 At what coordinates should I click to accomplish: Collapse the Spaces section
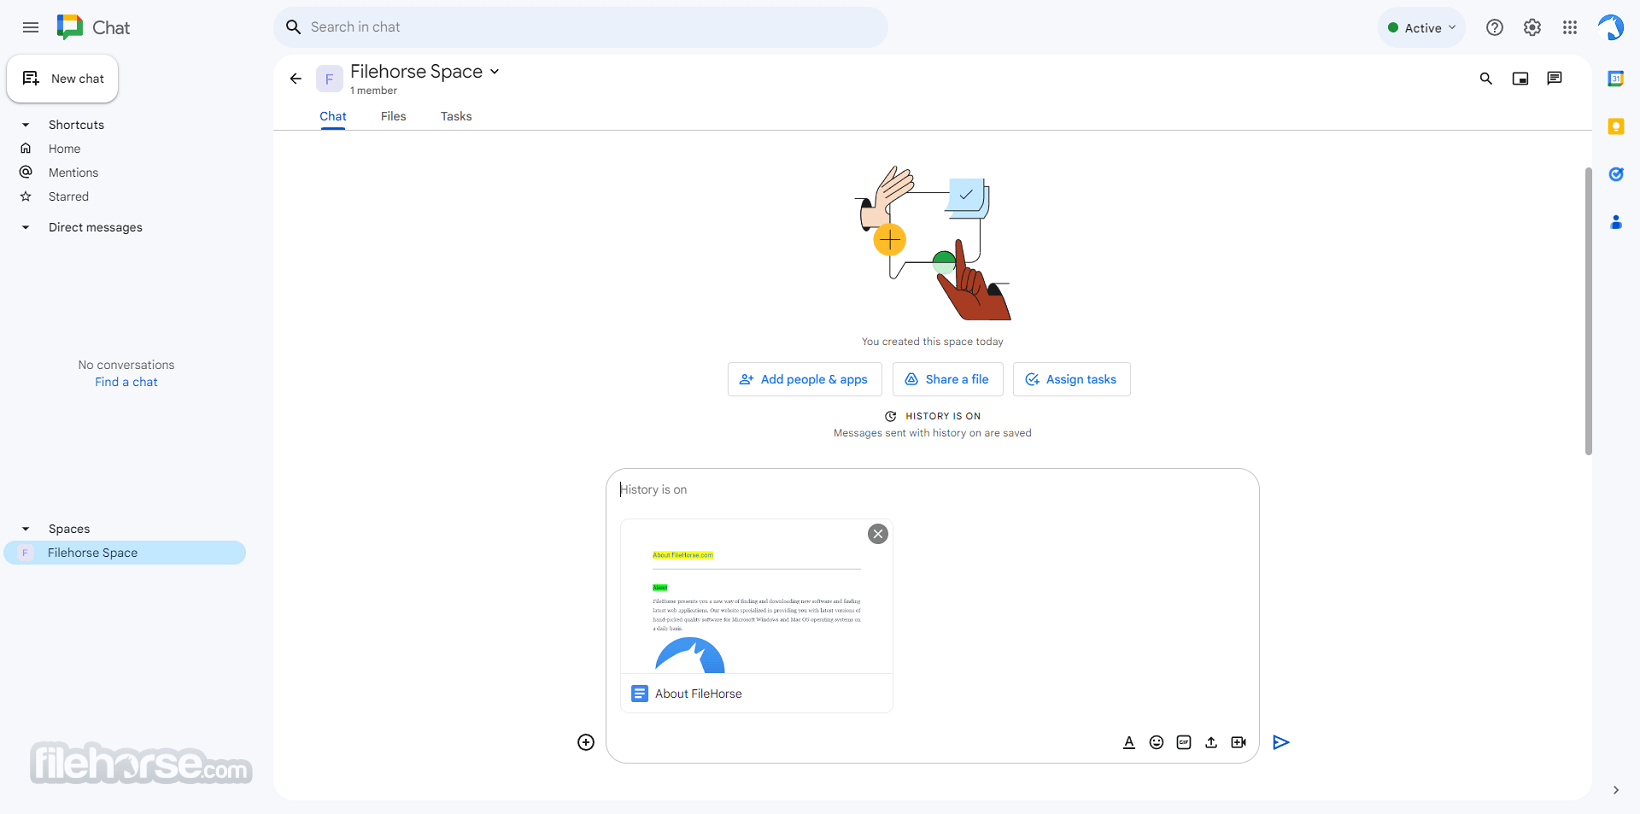click(25, 529)
